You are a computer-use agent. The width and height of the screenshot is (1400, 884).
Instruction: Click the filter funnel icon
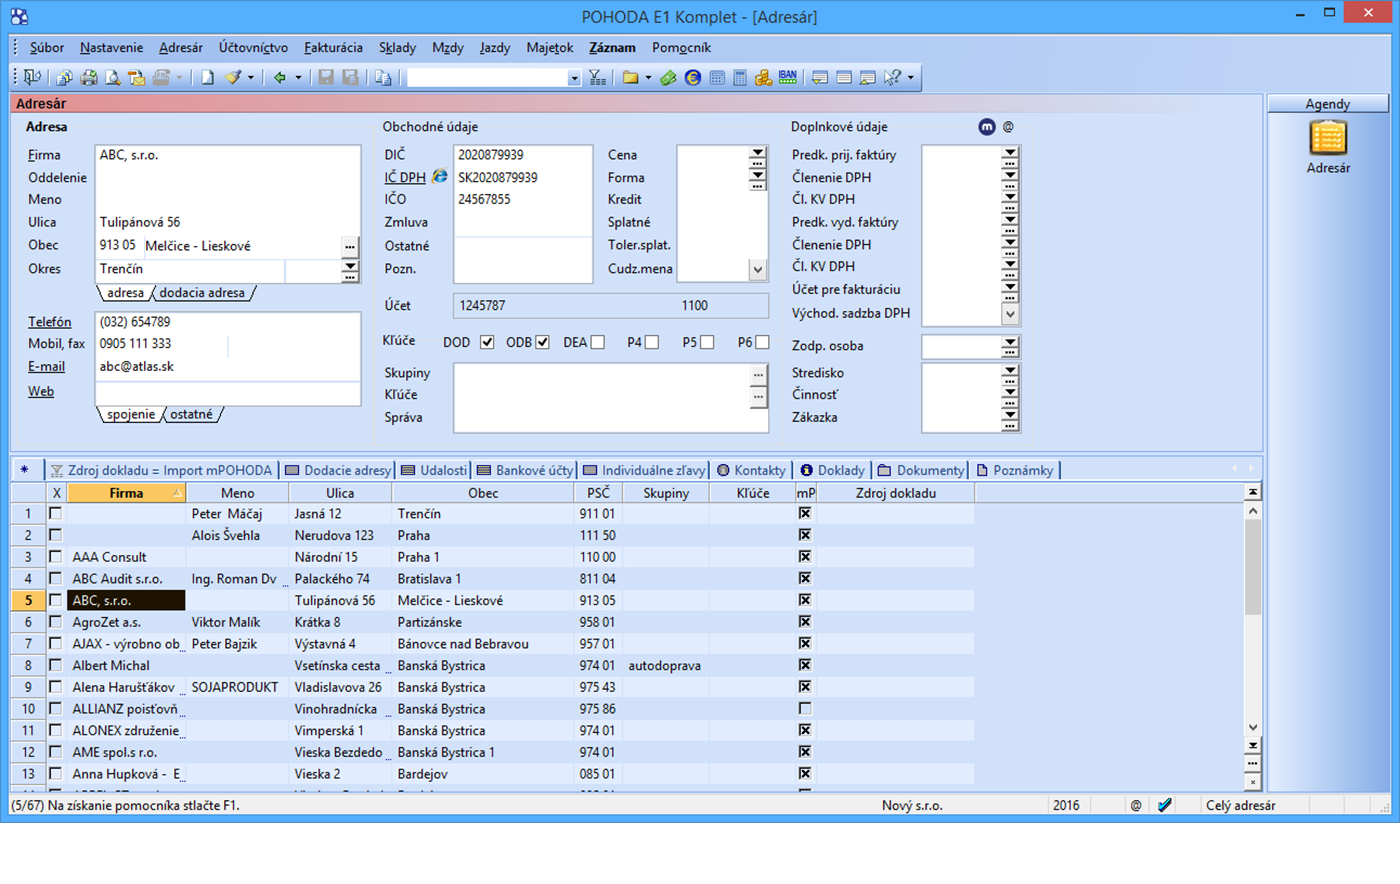[x=597, y=77]
